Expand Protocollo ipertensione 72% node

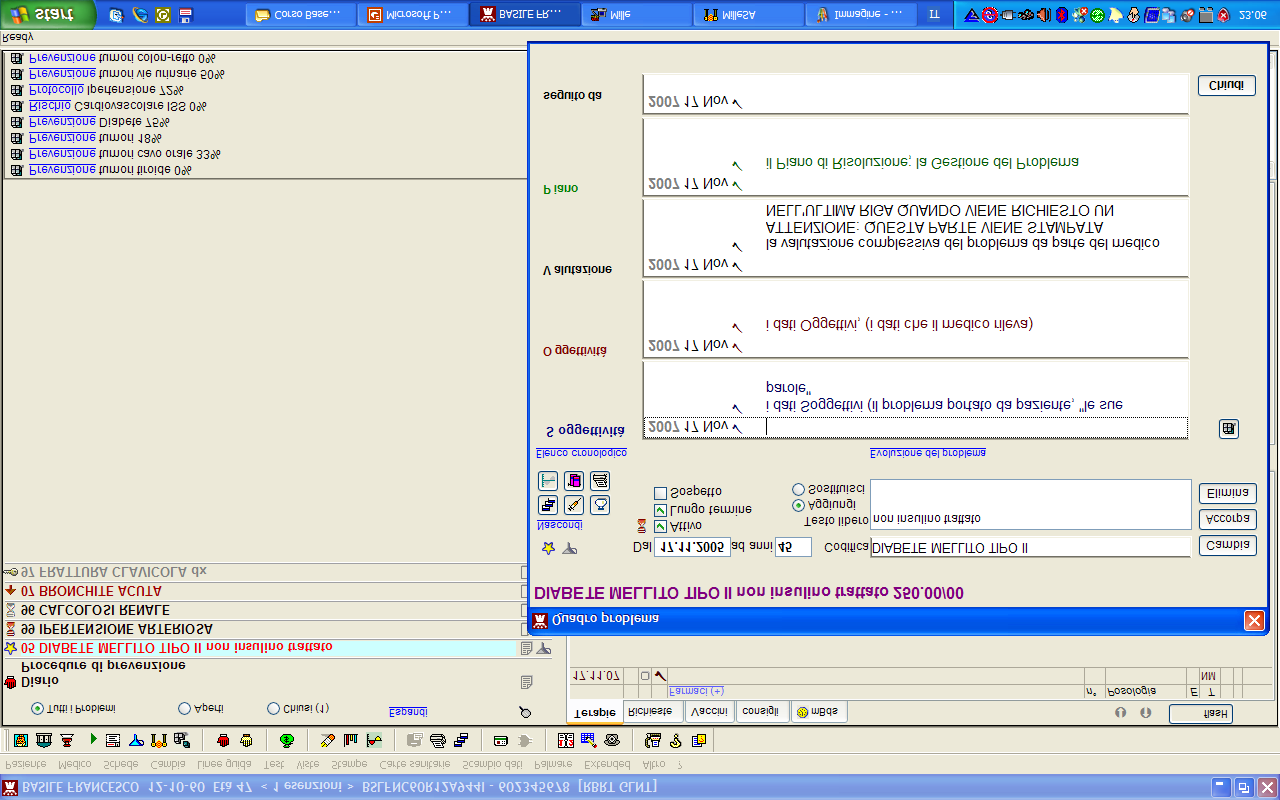click(16, 90)
